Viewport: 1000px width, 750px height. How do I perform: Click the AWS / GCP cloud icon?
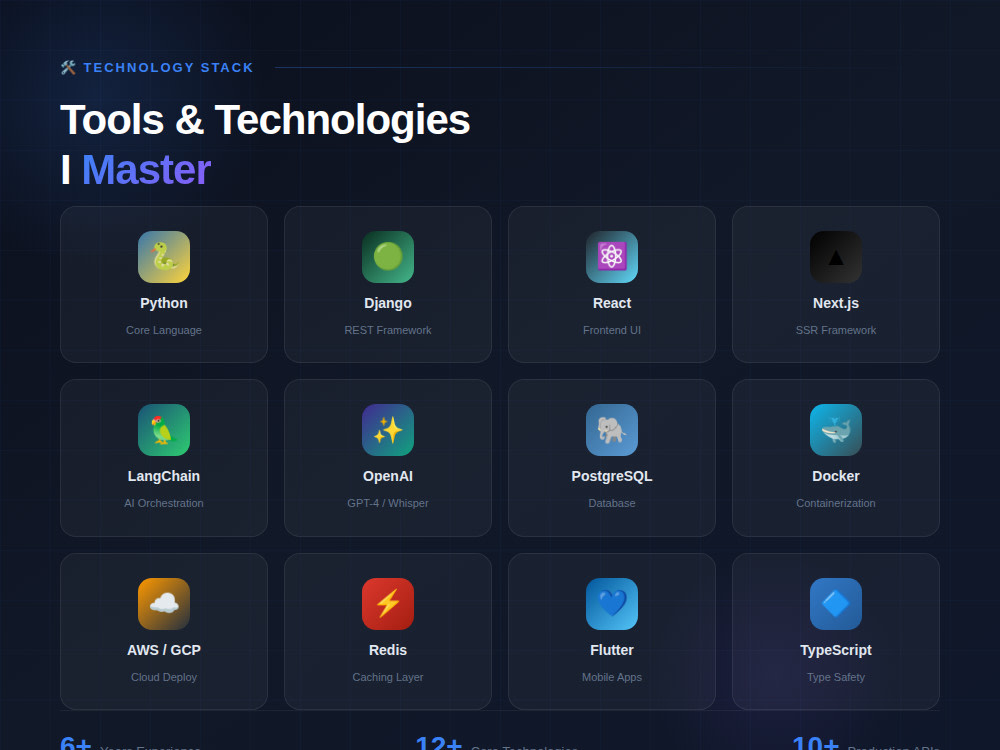(164, 604)
